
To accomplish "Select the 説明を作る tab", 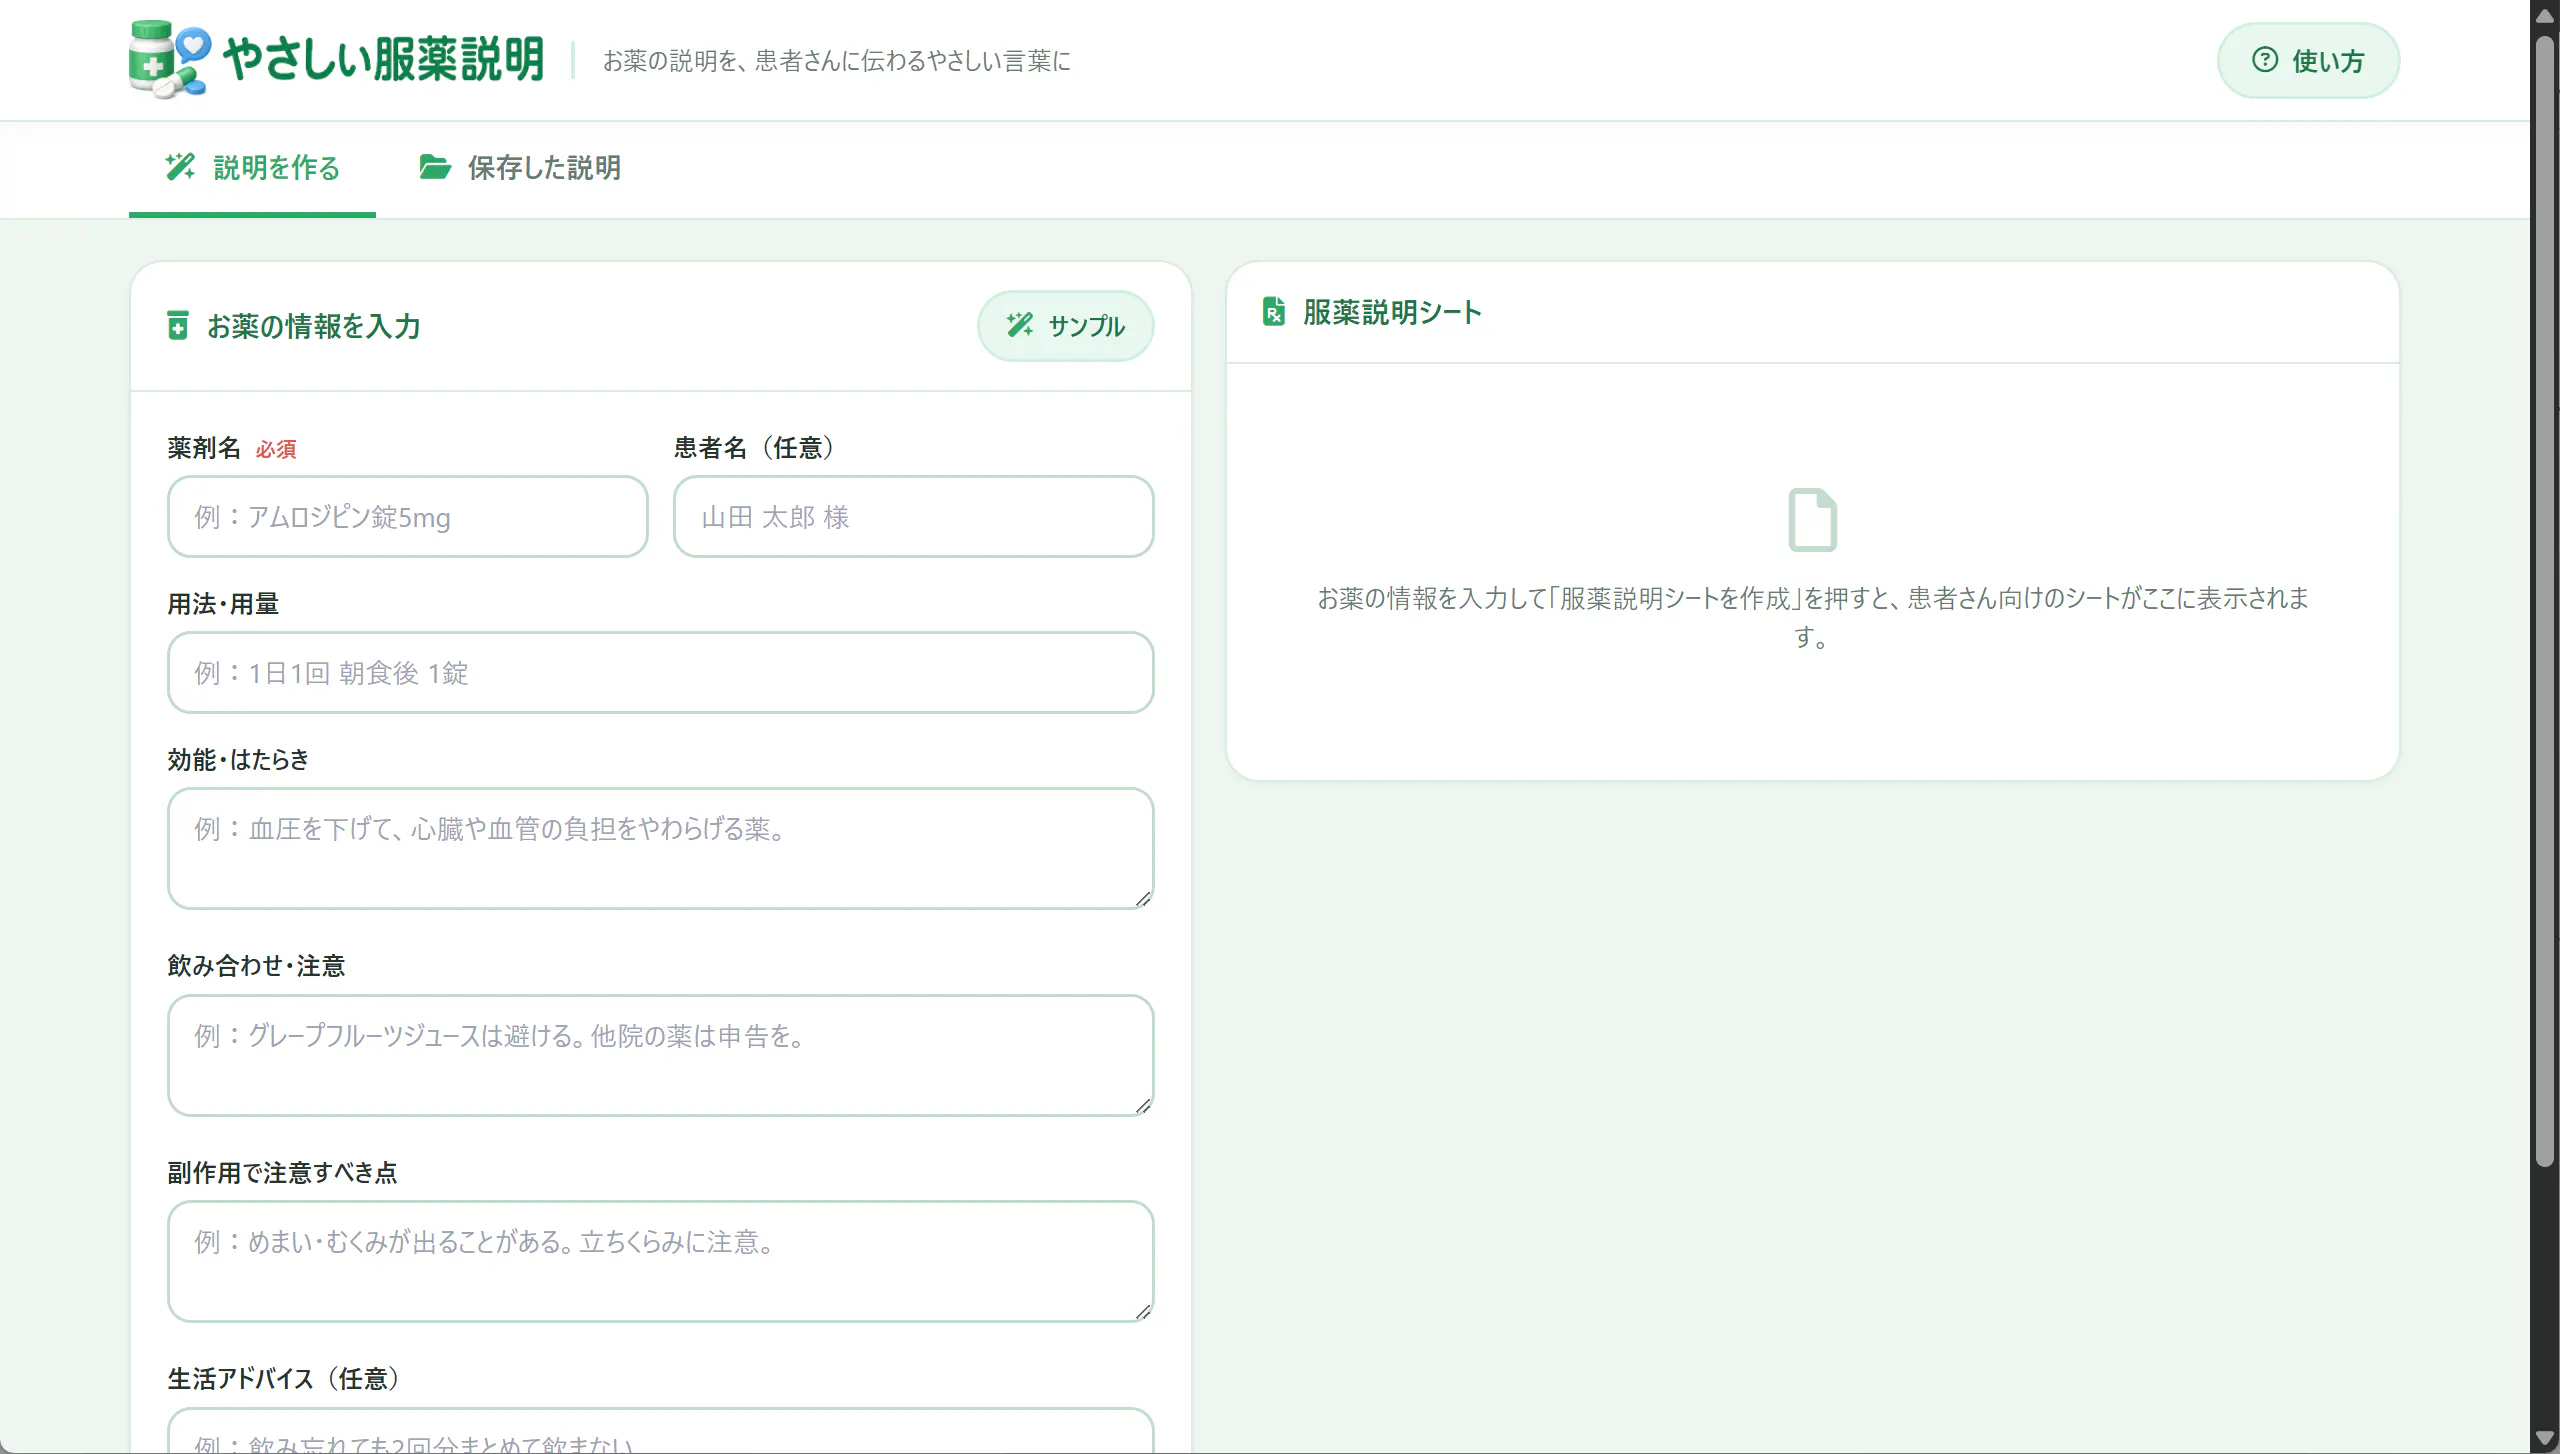I will (252, 168).
